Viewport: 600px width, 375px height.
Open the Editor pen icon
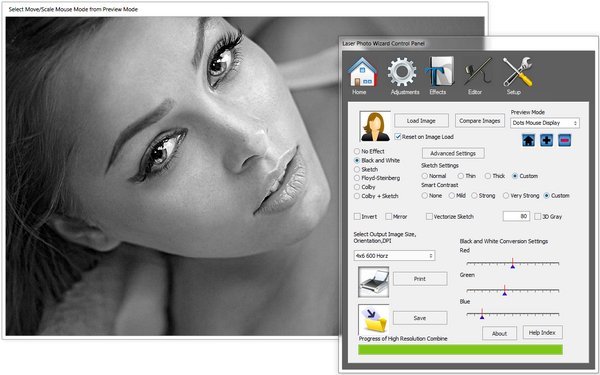point(478,72)
